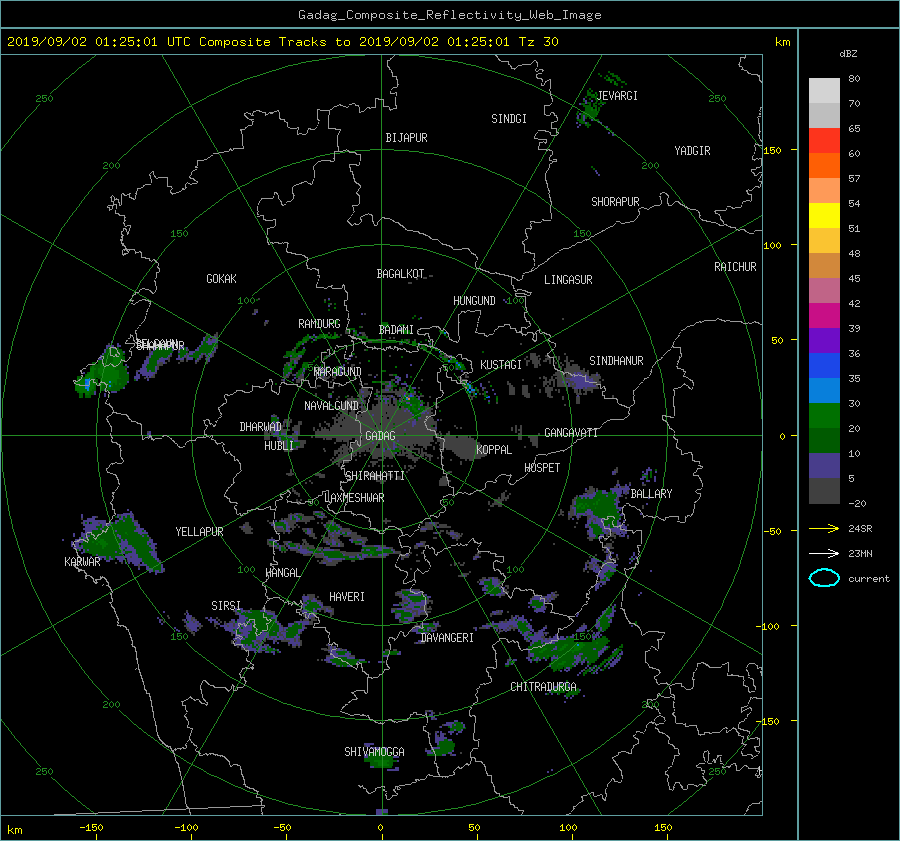This screenshot has height=841, width=900.
Task: Click the HUNGUND city label
Action: point(474,301)
